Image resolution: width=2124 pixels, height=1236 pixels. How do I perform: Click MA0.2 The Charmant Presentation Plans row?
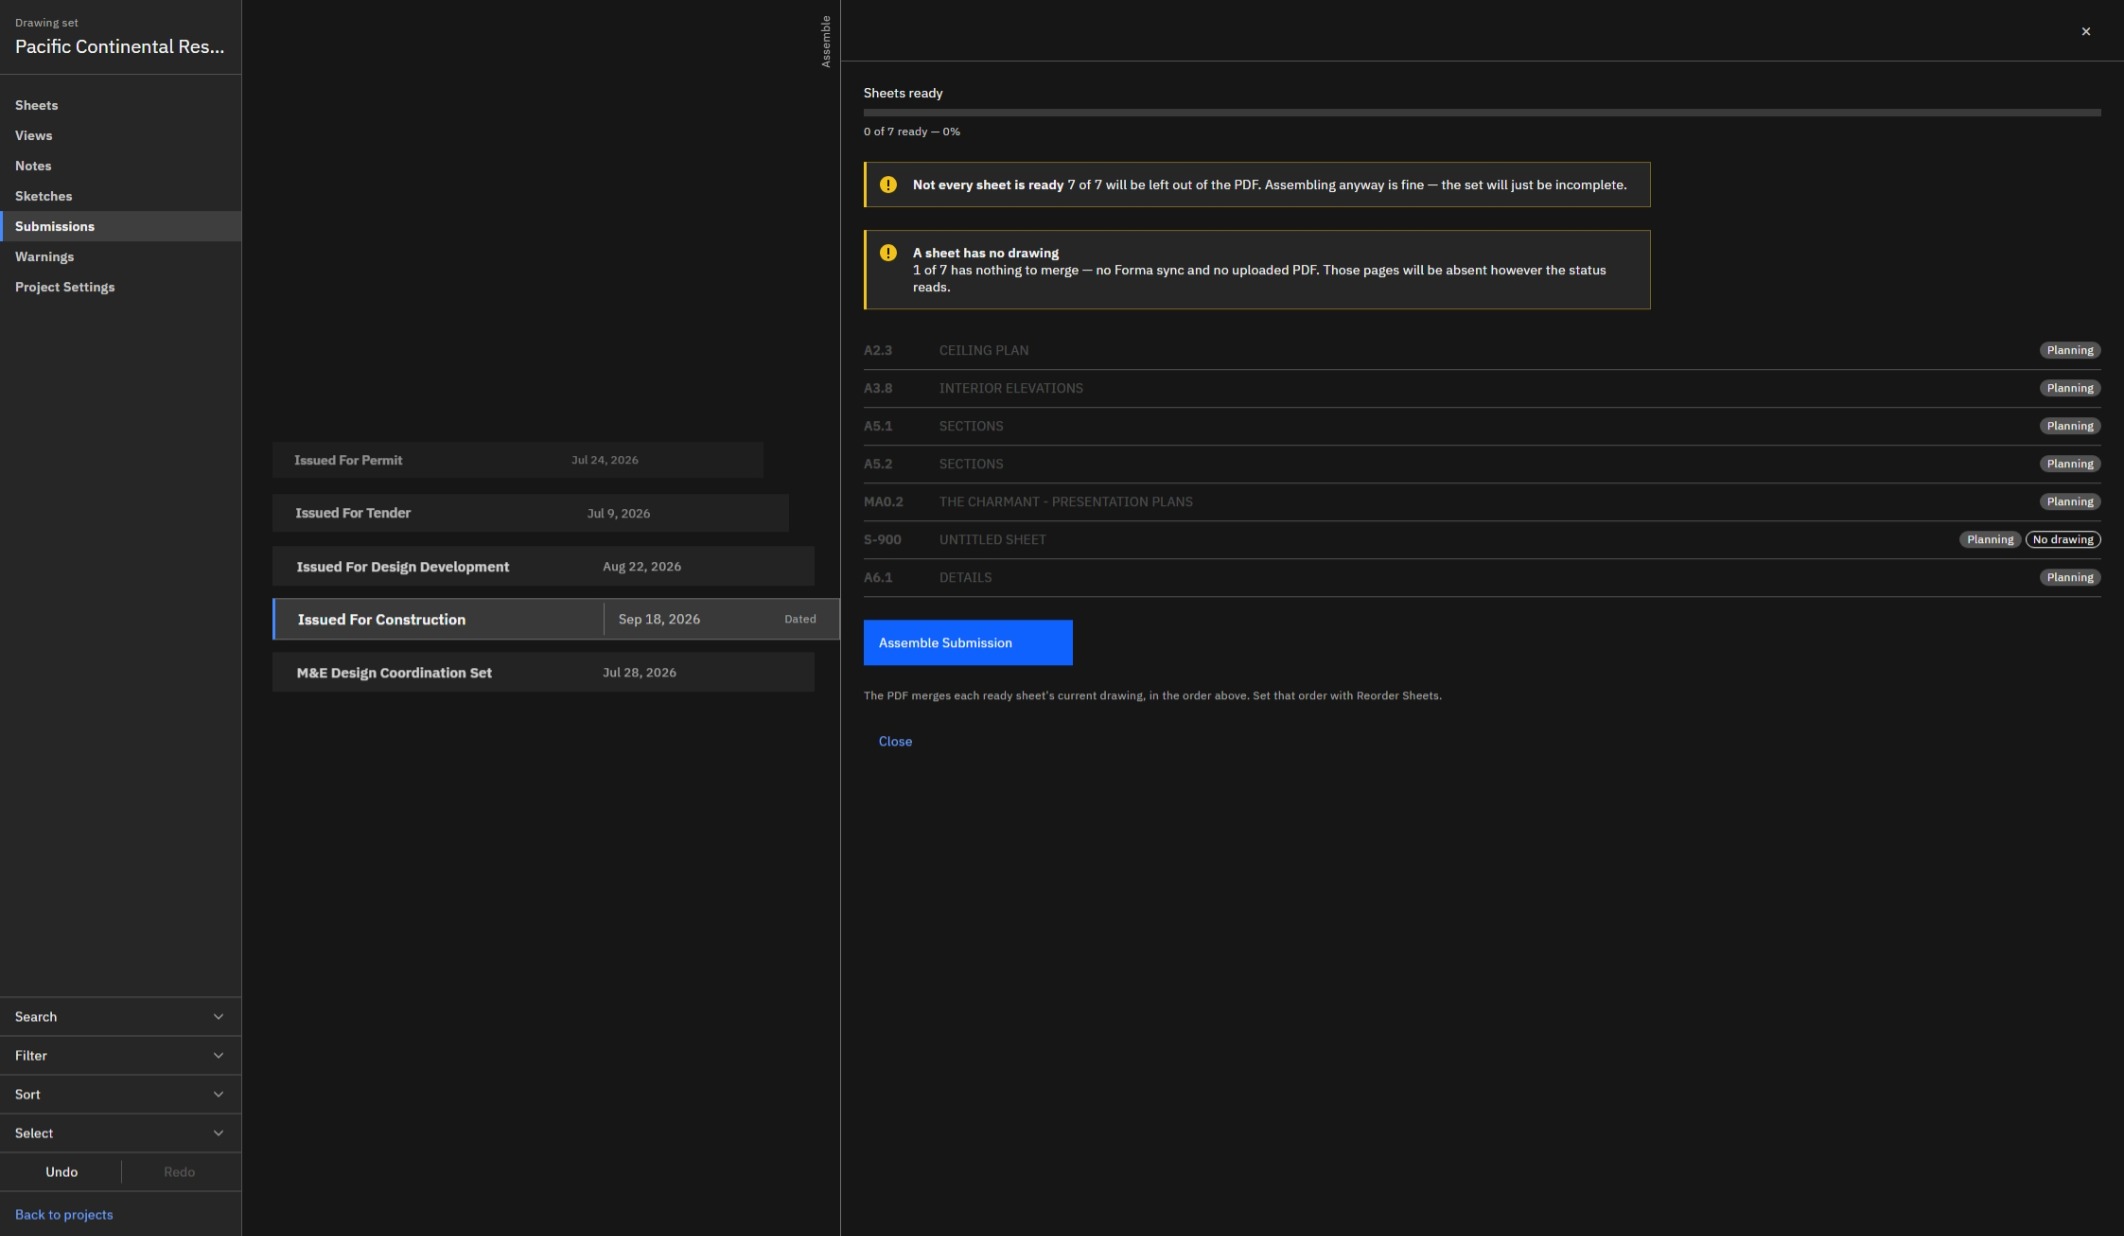coord(1482,502)
